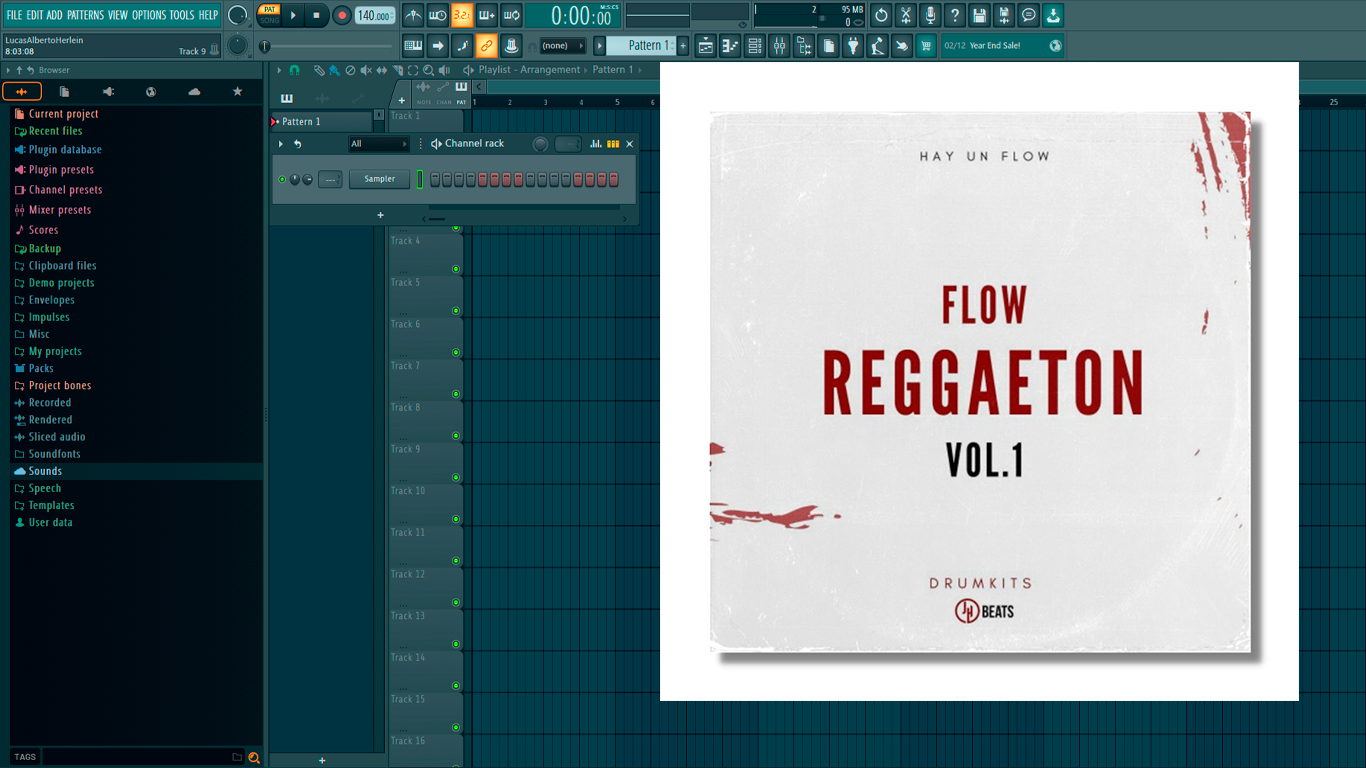The image size is (1366, 768).
Task: Open the FILE menu
Action: click(14, 15)
